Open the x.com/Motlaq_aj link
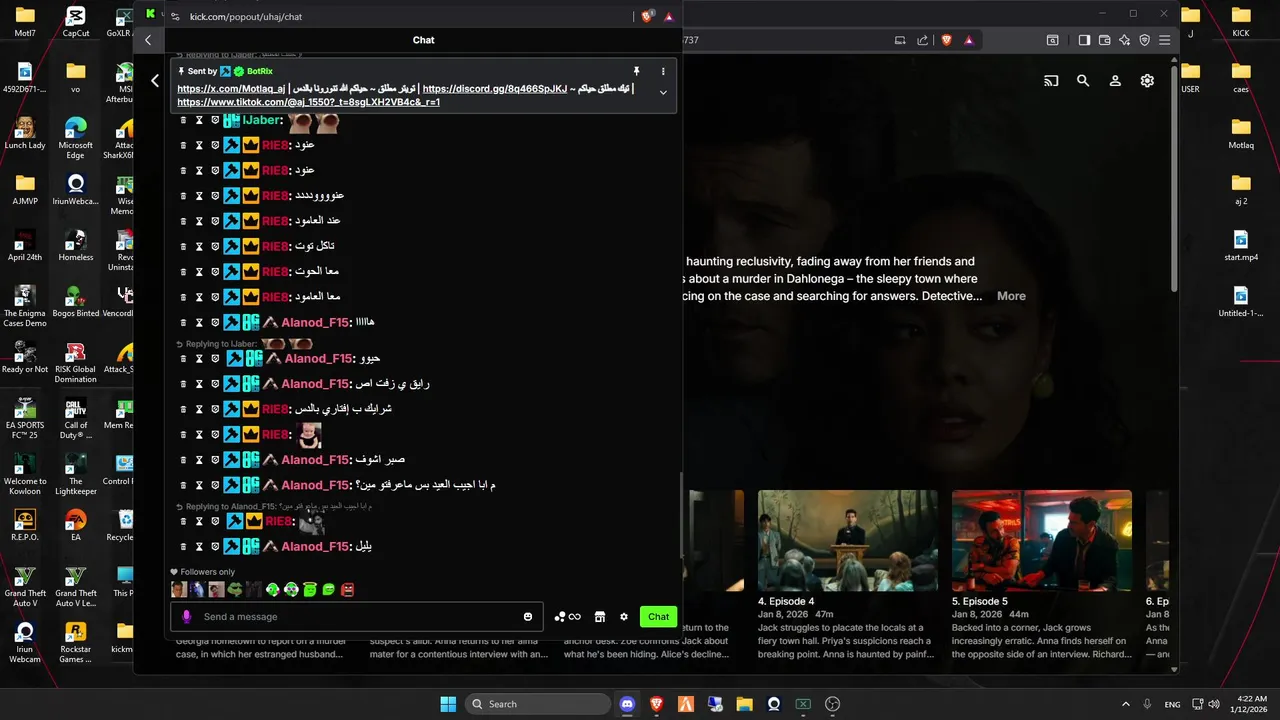1280x720 pixels. tap(231, 88)
